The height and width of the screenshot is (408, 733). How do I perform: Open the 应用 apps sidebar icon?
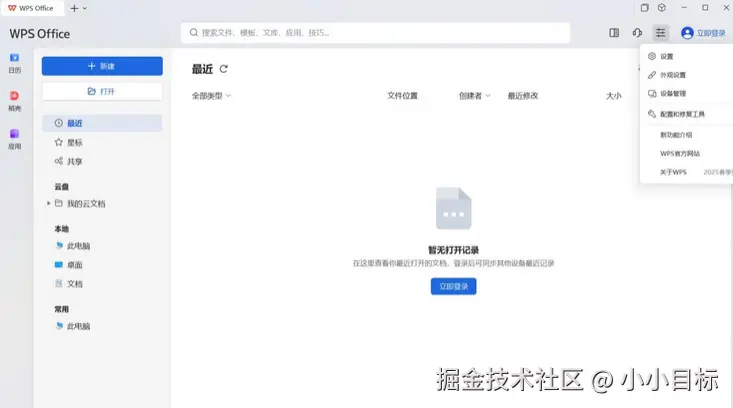coord(14,139)
